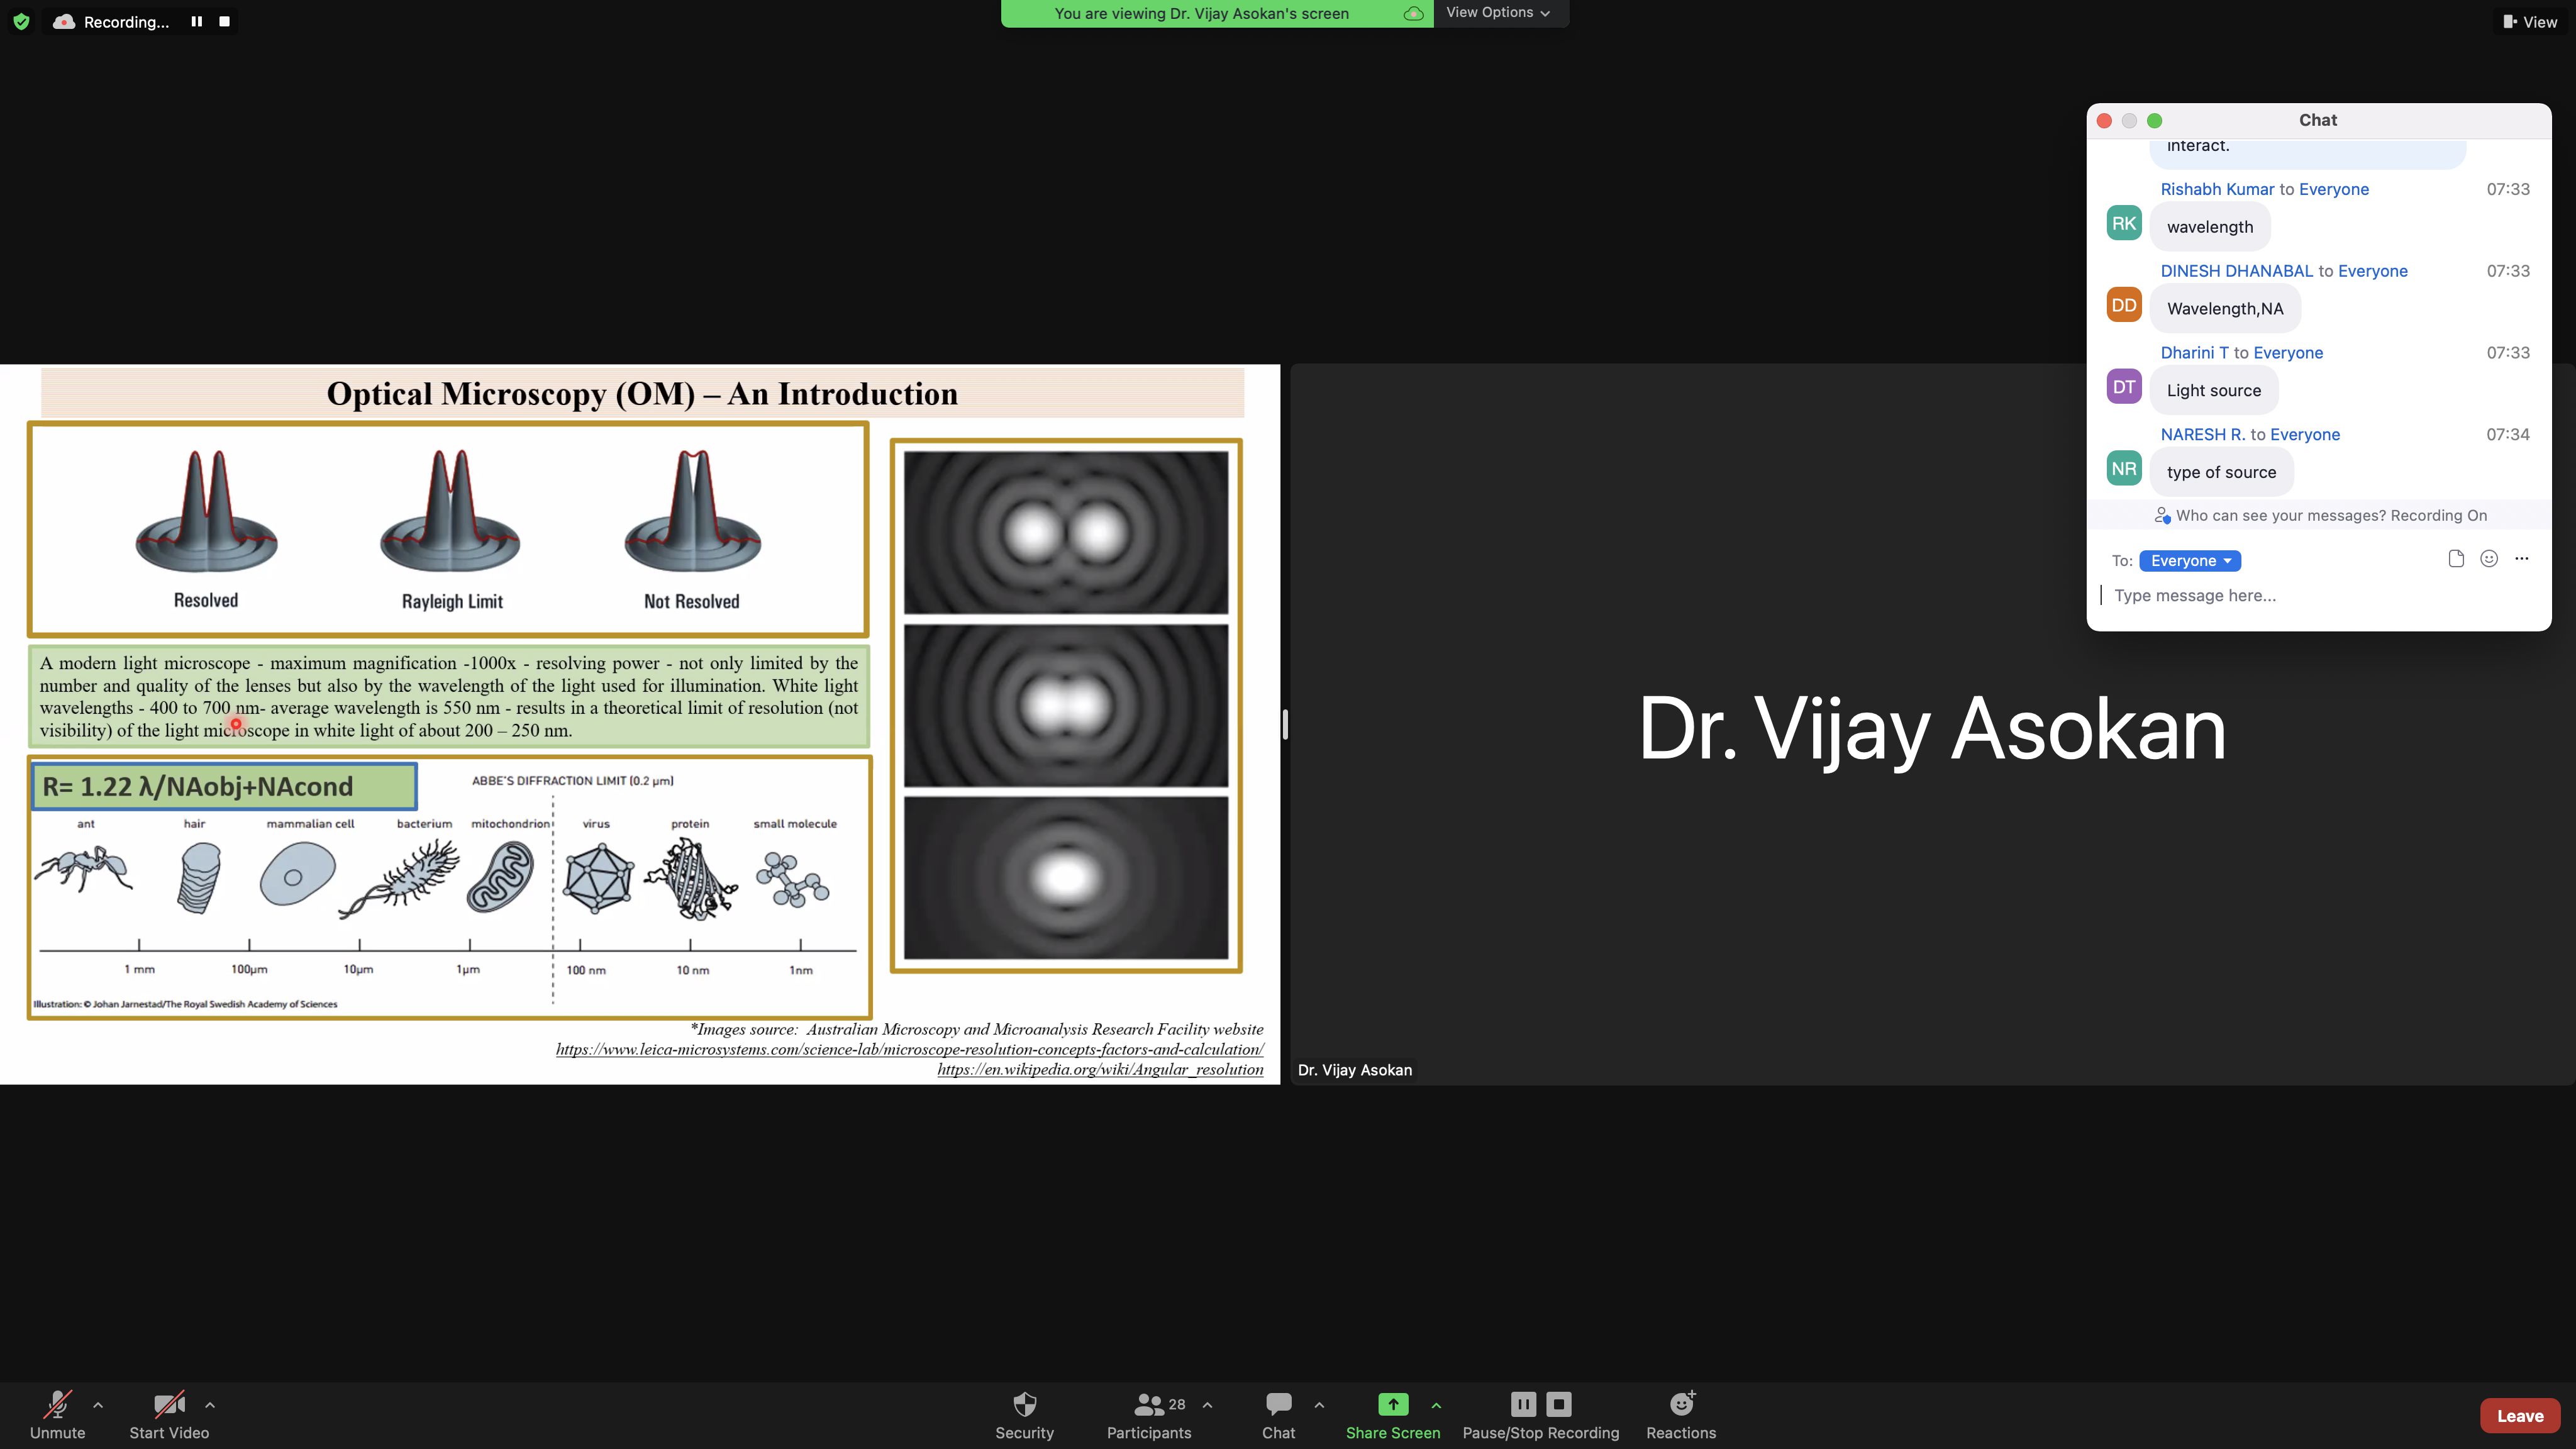Open chat more options ellipsis
Image resolution: width=2576 pixels, height=1449 pixels.
2522,559
